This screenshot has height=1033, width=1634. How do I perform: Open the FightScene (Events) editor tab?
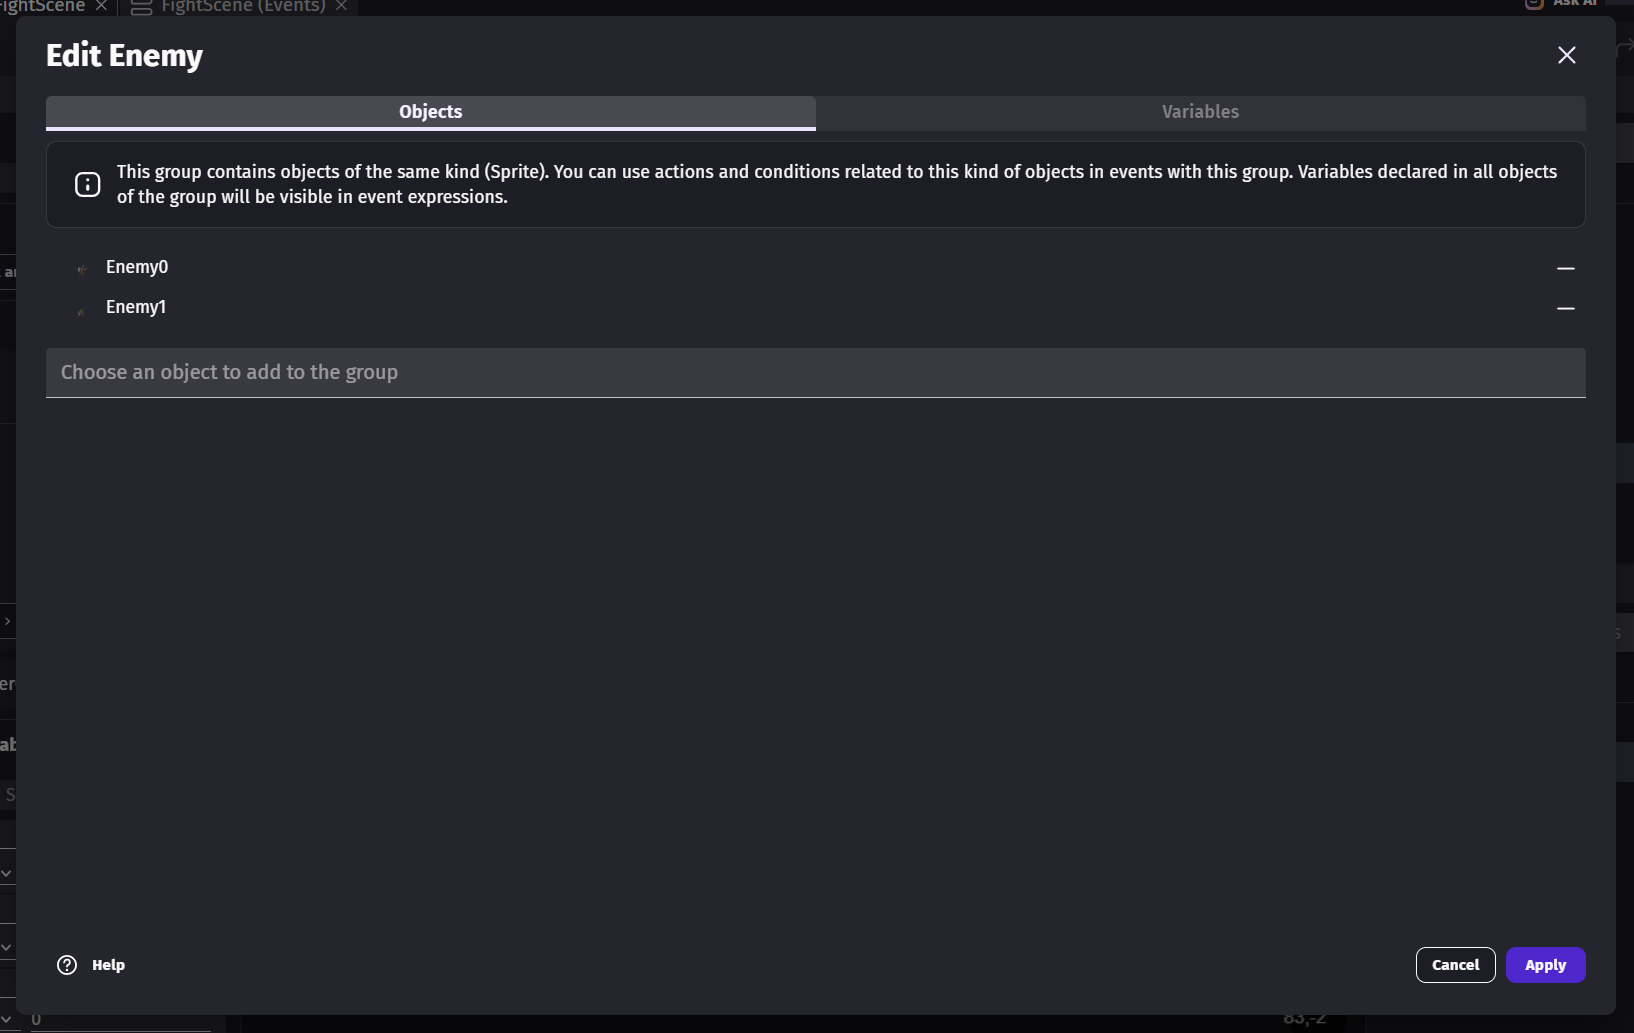click(243, 6)
